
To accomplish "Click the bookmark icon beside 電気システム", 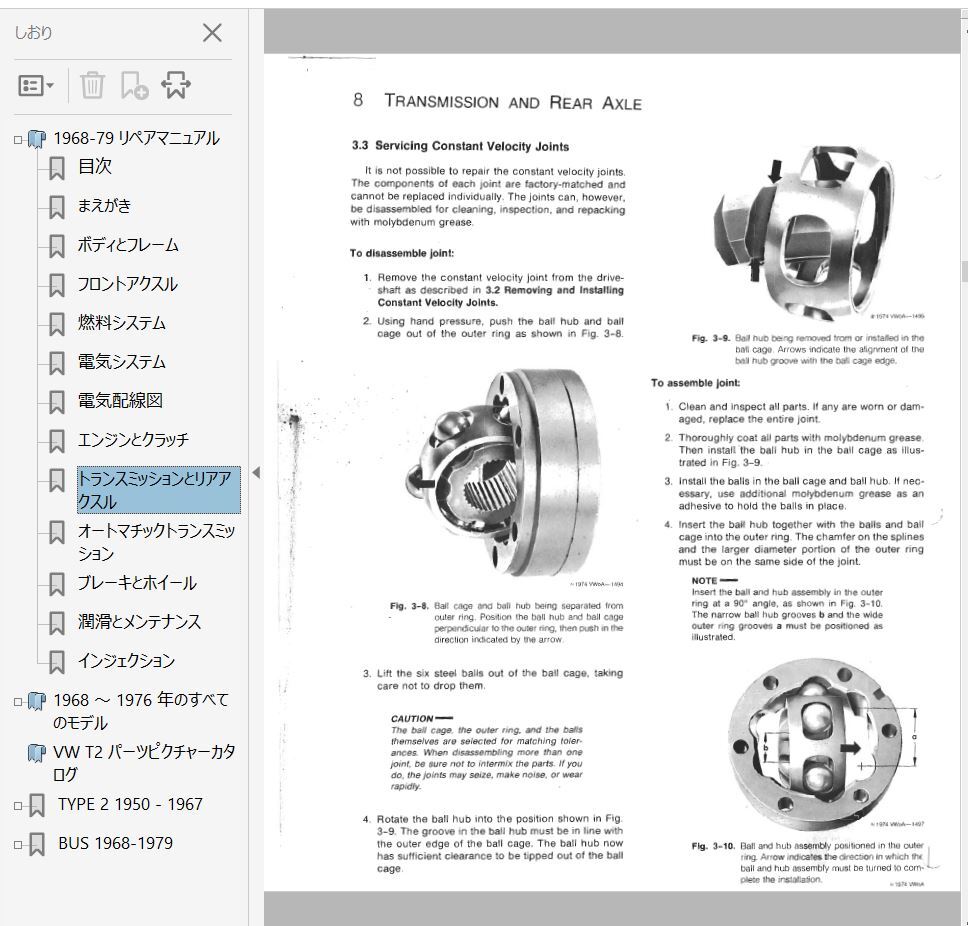I will tap(57, 363).
